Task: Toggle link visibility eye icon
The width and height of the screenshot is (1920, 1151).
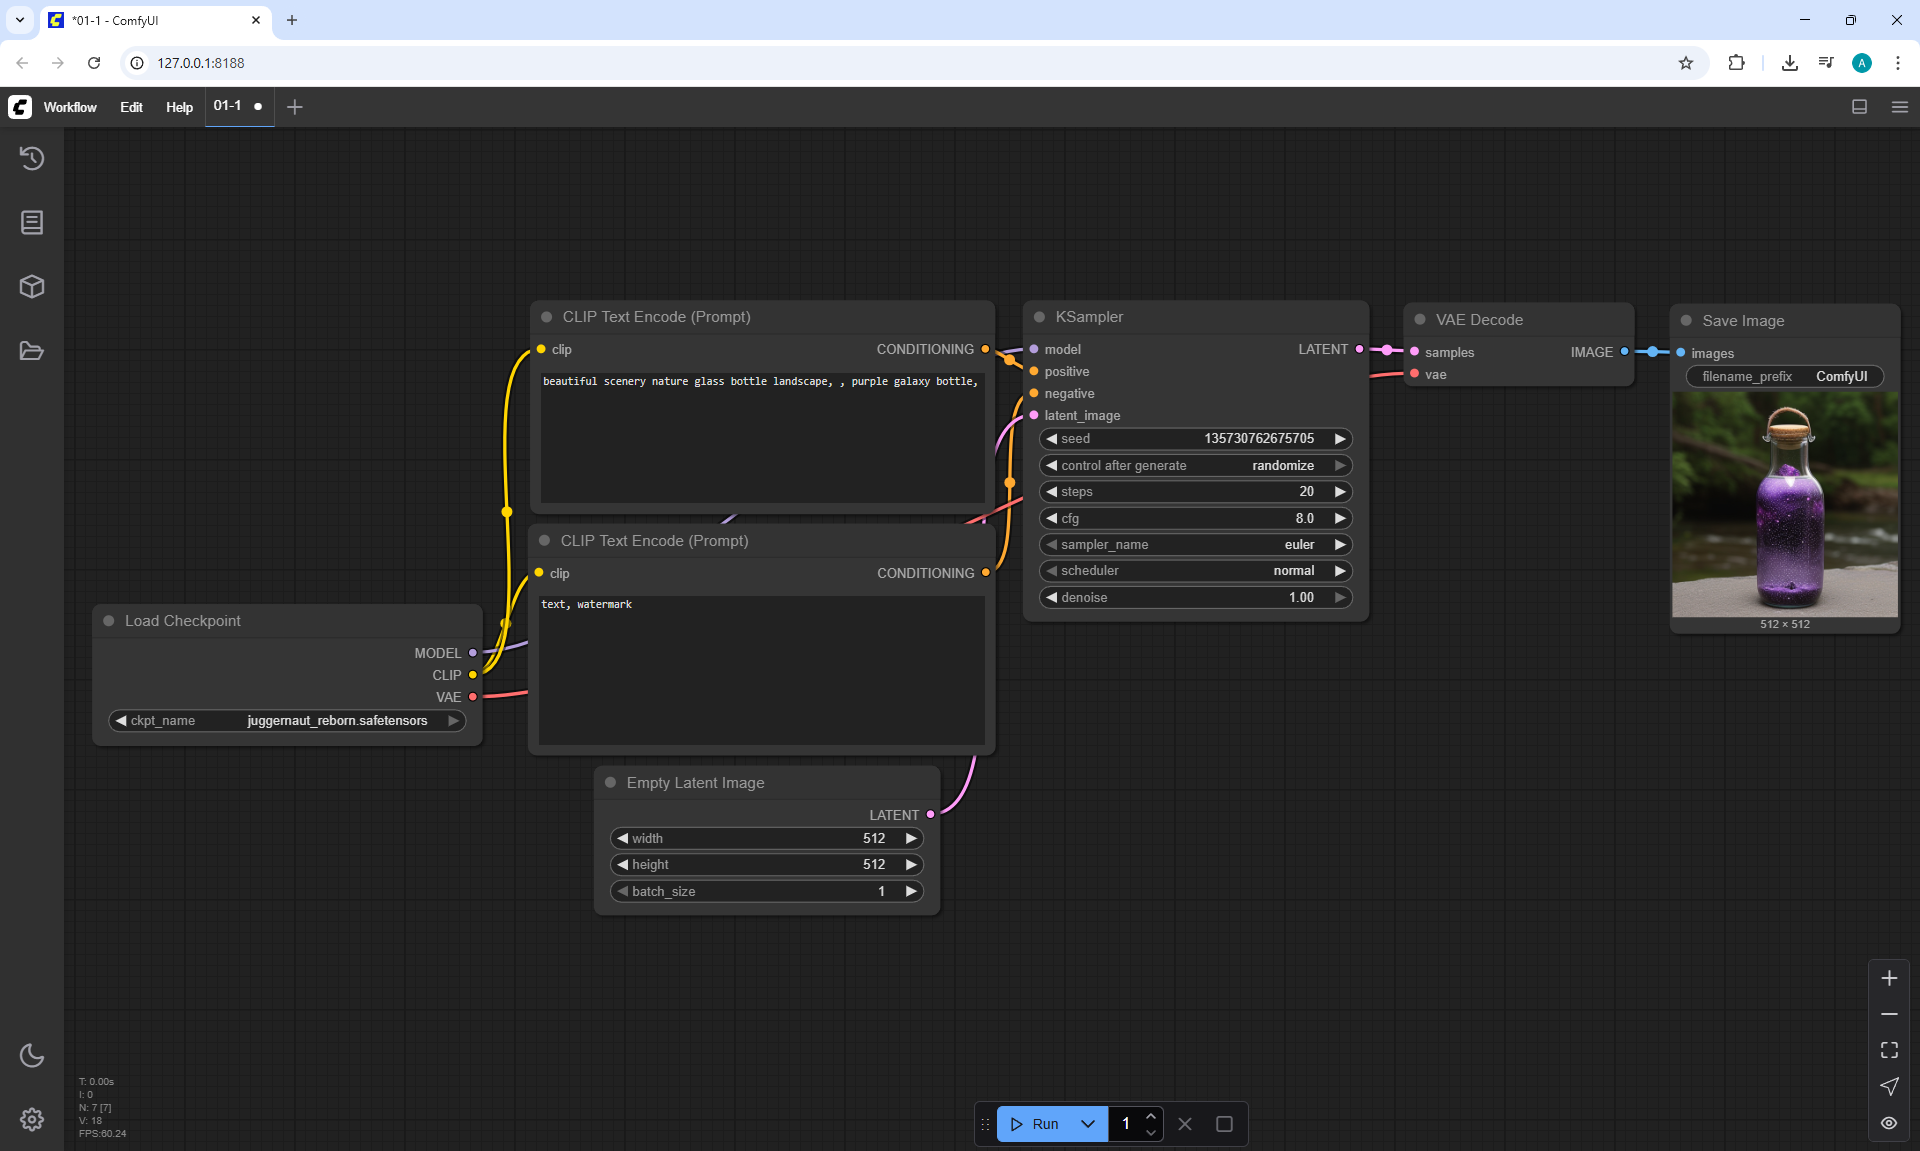Action: click(x=1889, y=1123)
